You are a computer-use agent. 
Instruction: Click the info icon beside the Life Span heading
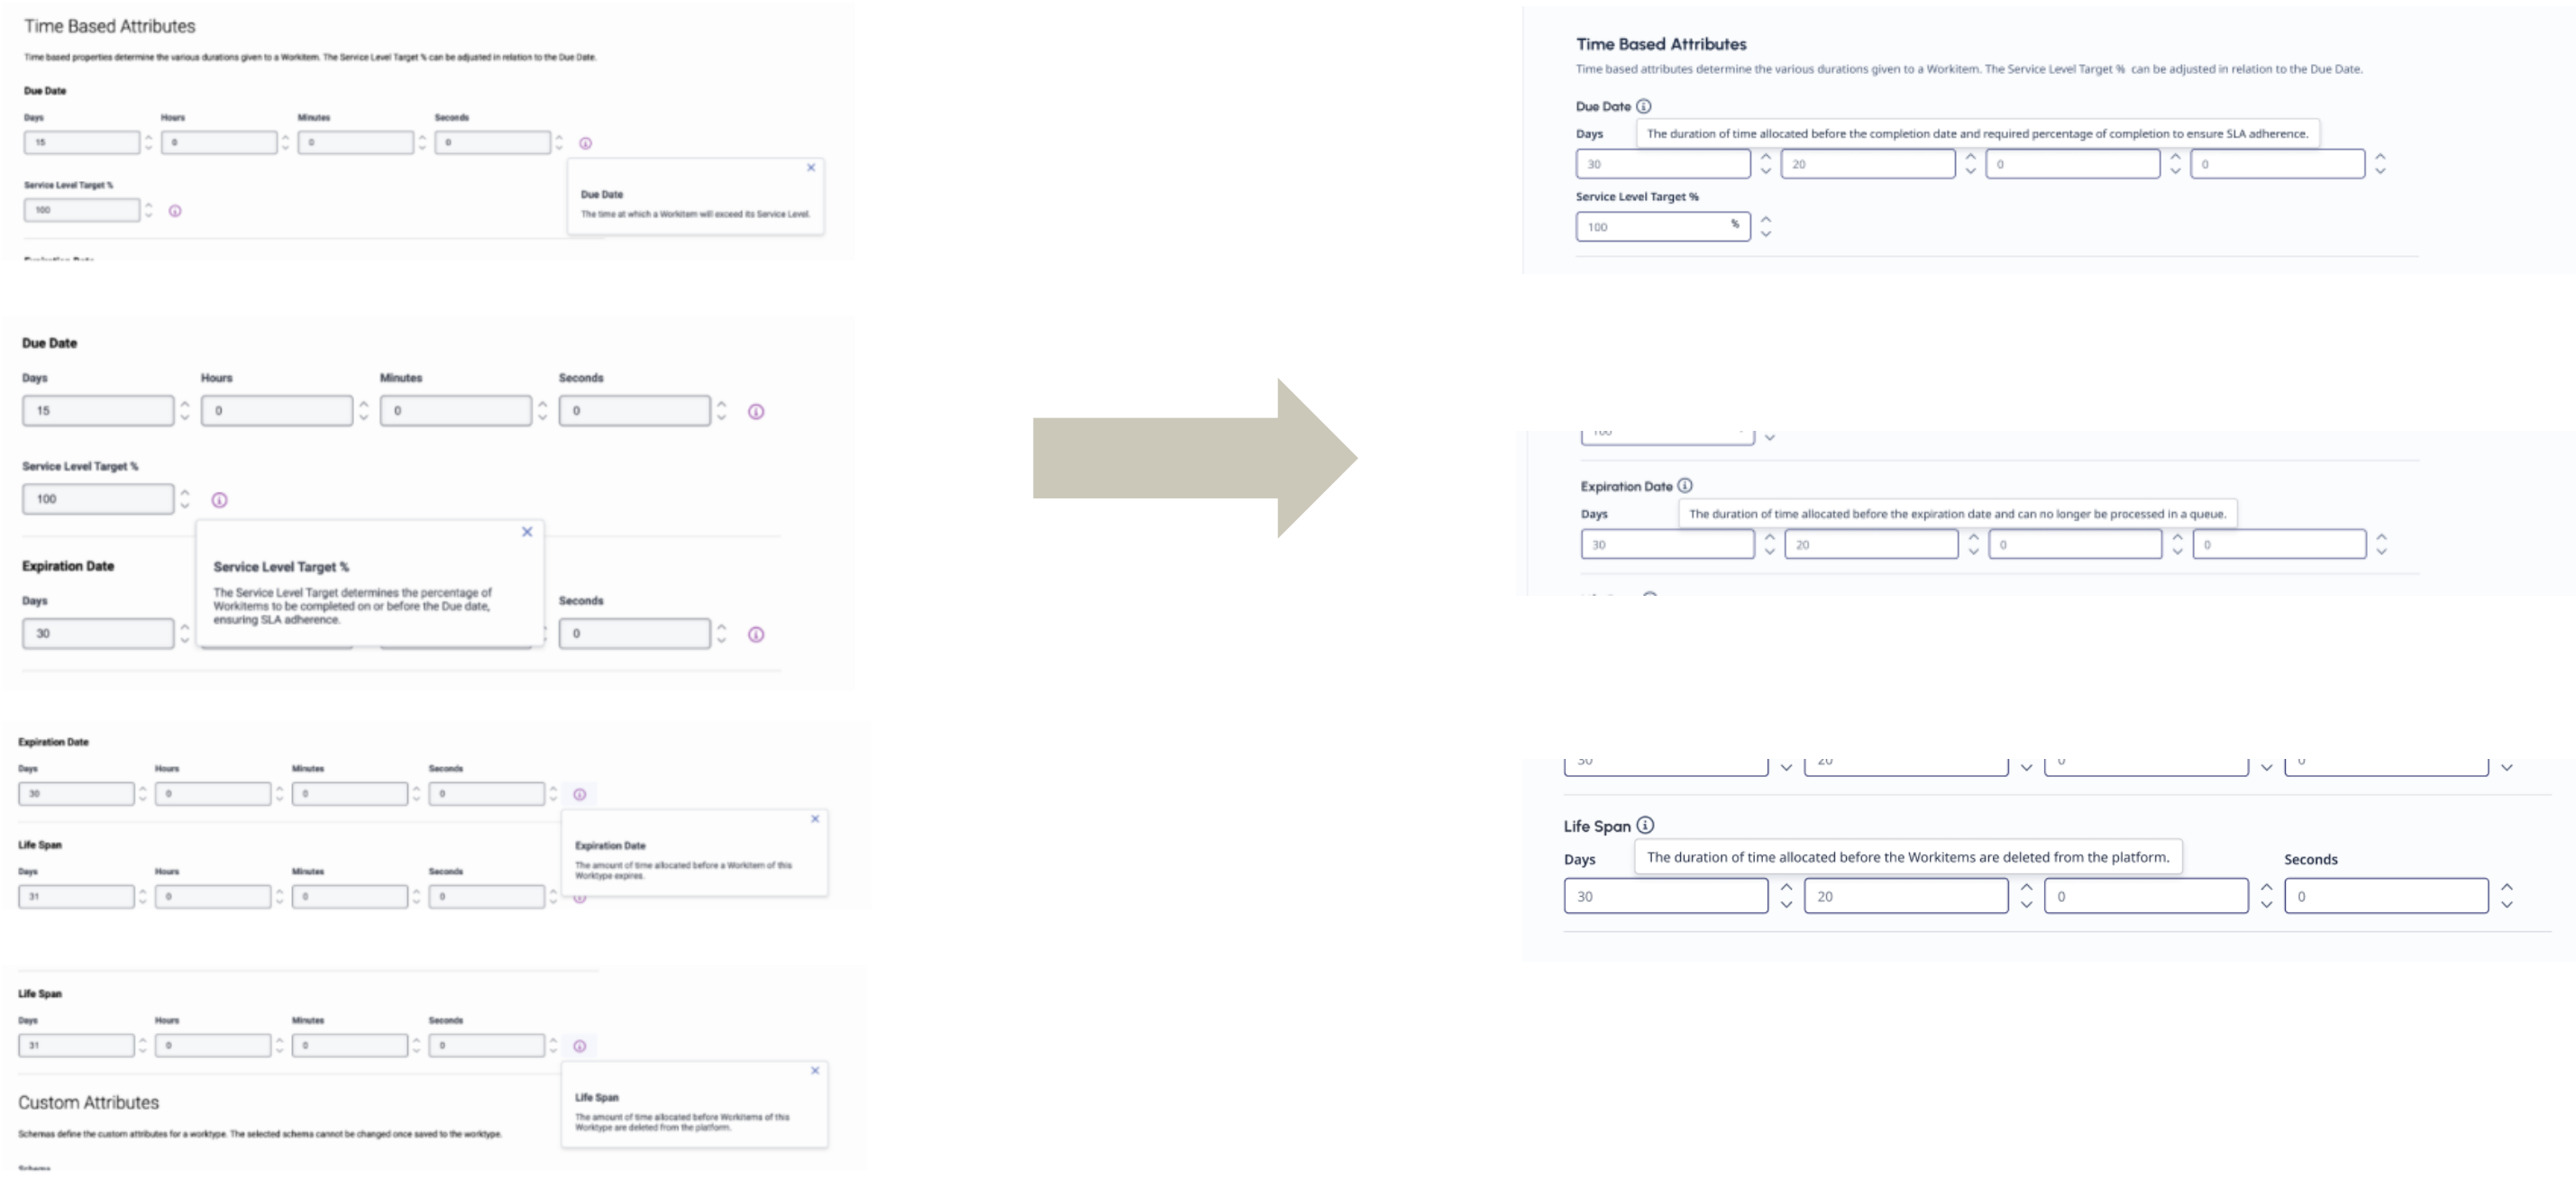click(1645, 825)
